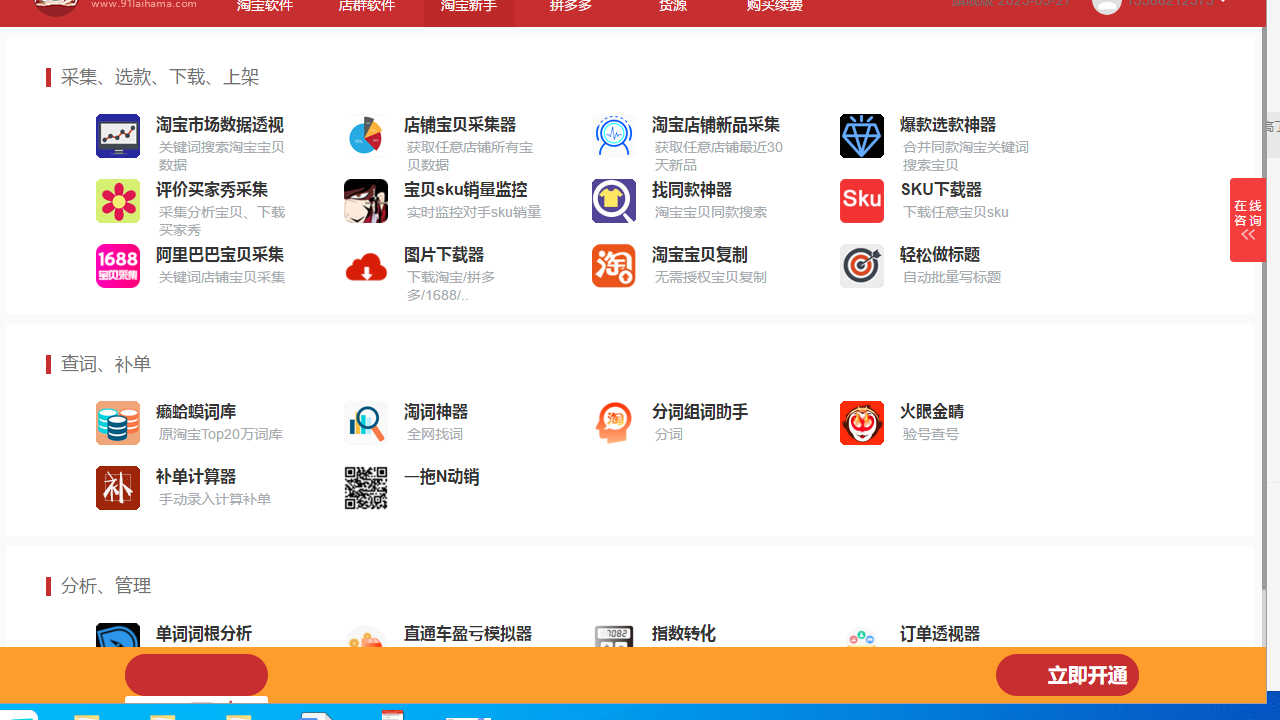
Task: Click the 一拖N动销 QR code
Action: [366, 488]
